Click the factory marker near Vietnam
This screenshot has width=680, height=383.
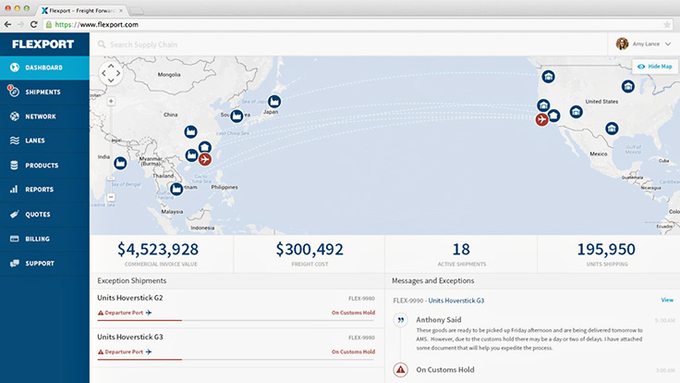click(177, 189)
